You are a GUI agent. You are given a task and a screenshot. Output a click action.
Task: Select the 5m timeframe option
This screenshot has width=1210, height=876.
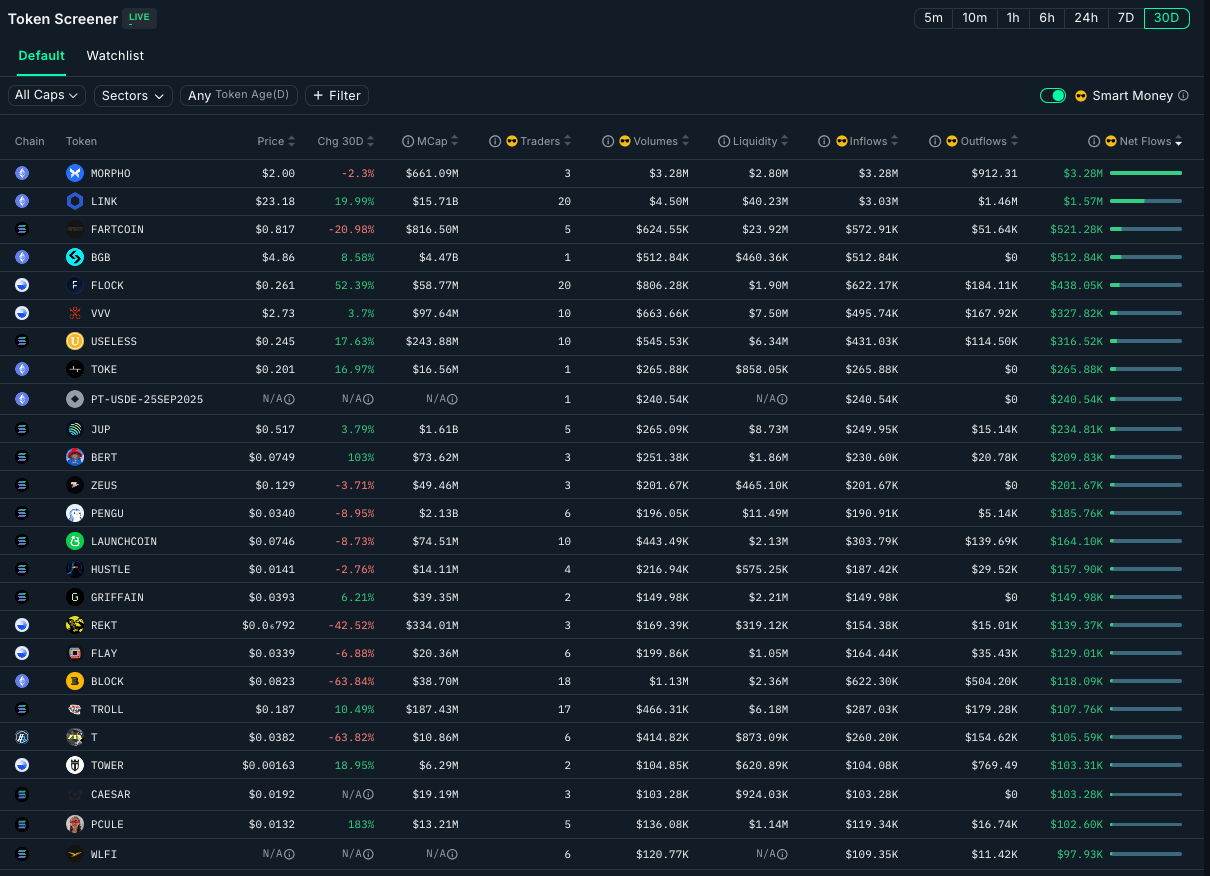click(x=933, y=18)
